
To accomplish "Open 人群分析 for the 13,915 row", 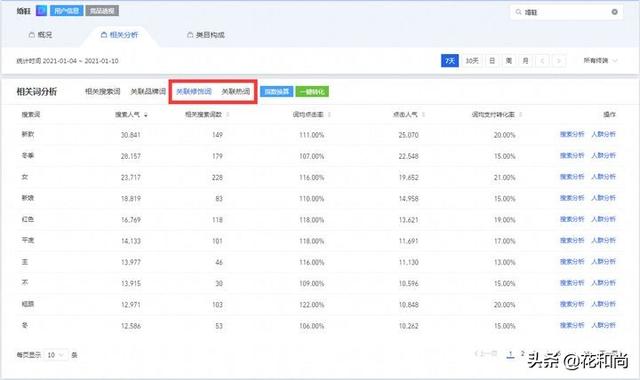I will click(603, 283).
